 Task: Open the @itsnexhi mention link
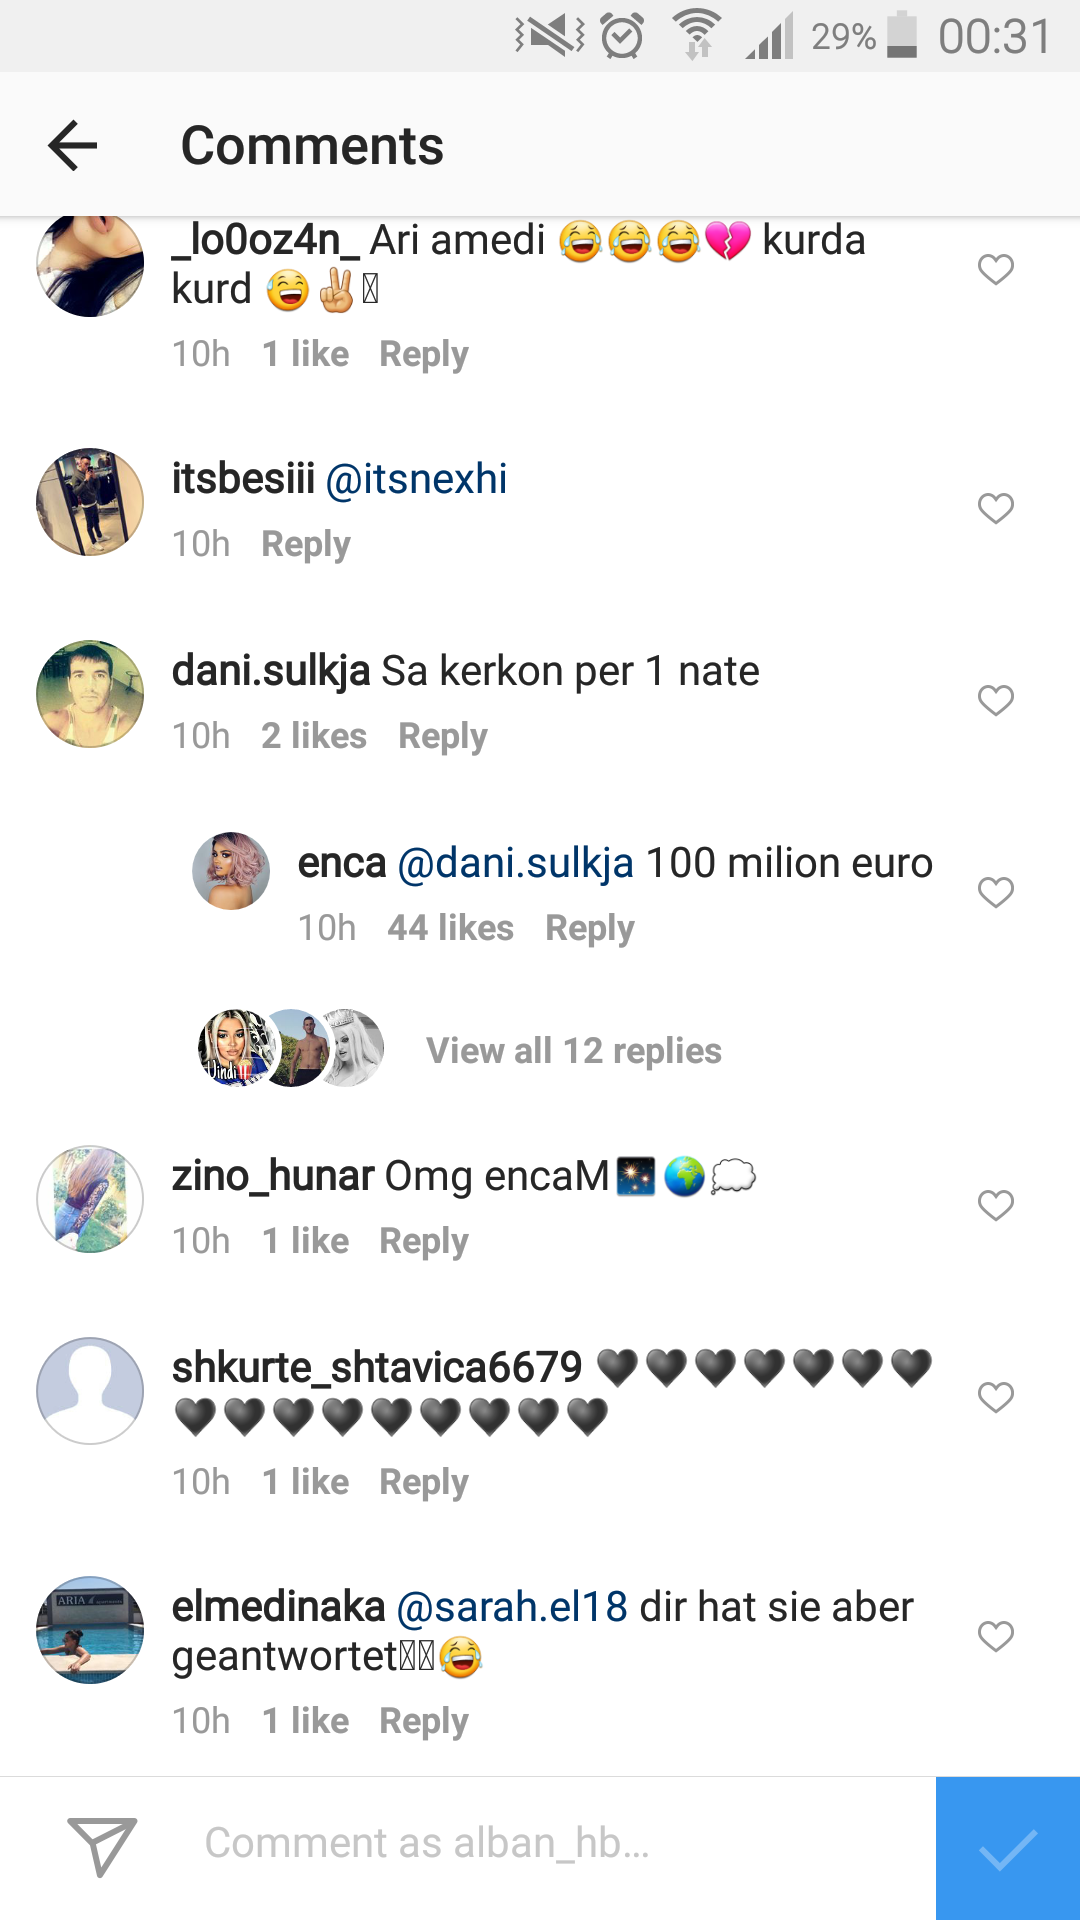pos(417,479)
